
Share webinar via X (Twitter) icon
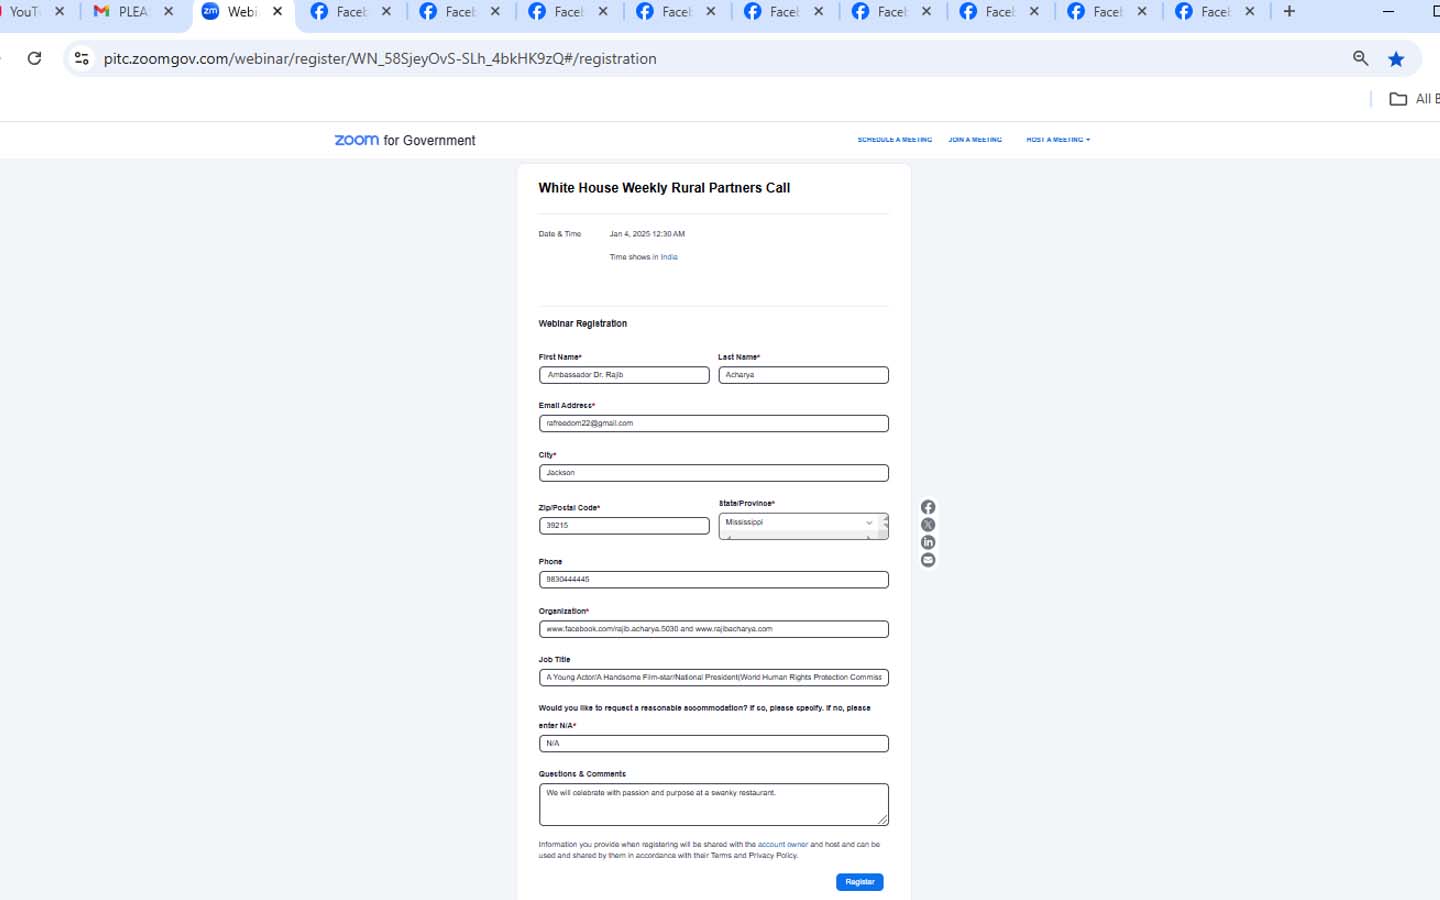point(928,525)
